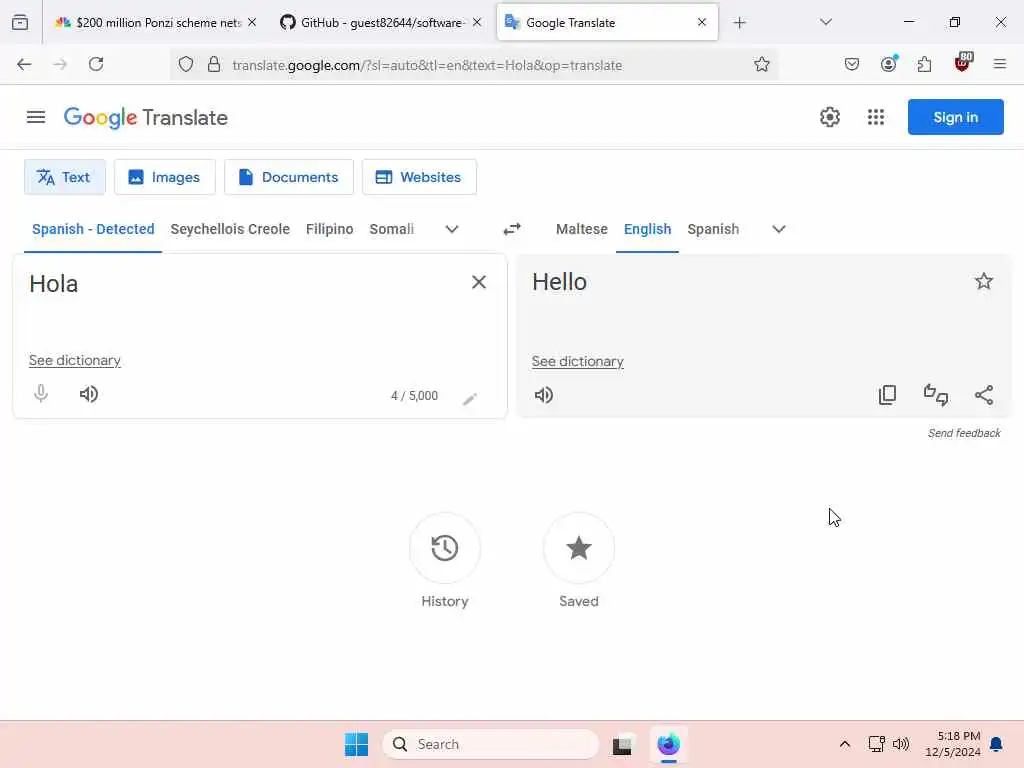Image resolution: width=1024 pixels, height=768 pixels.
Task: Open the Google Translate main menu hamburger
Action: [x=36, y=118]
